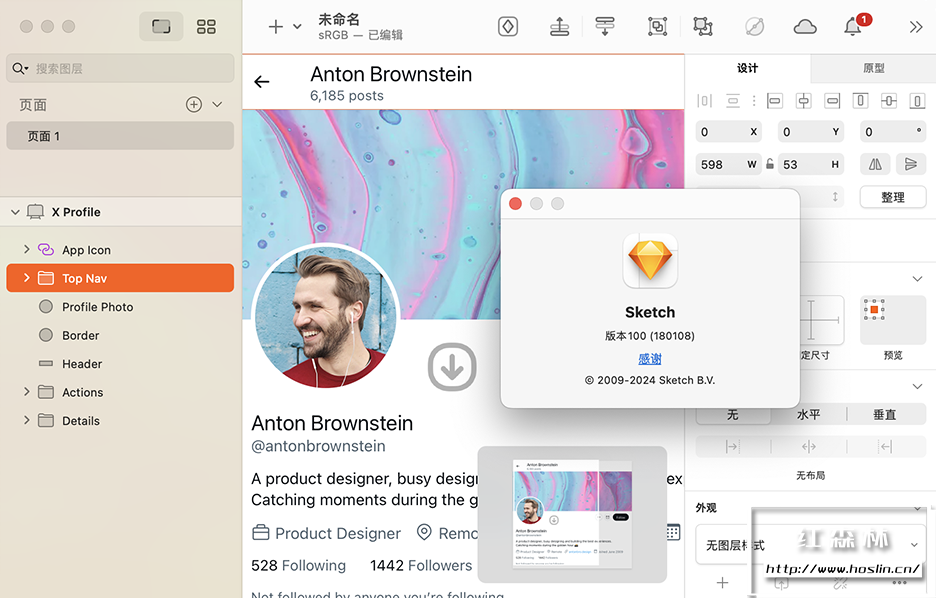Align layers to top edge
936x598 pixels.
[x=860, y=101]
